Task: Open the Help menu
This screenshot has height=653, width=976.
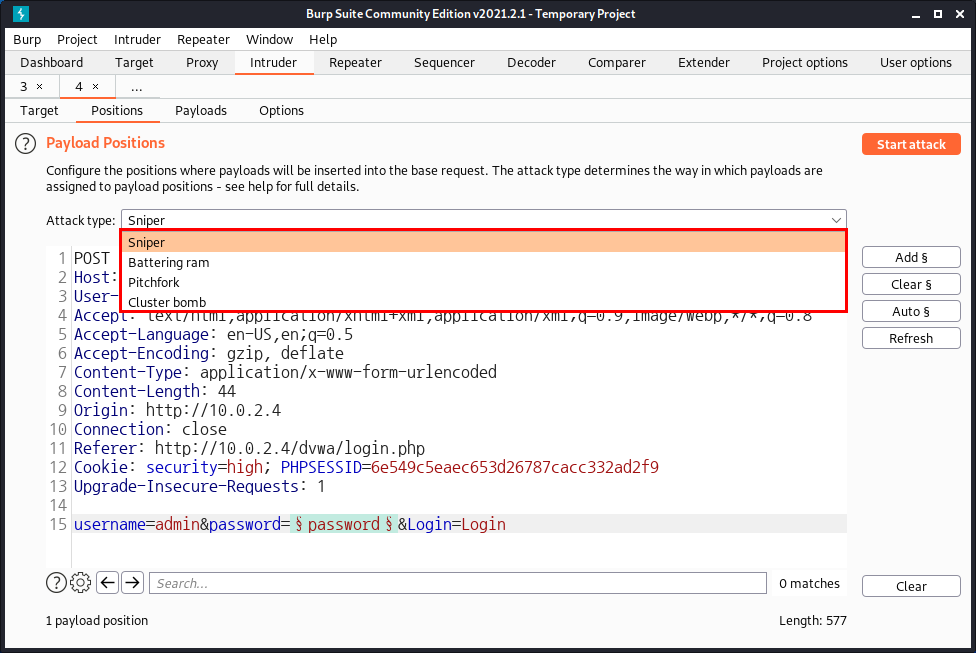Action: pos(323,39)
